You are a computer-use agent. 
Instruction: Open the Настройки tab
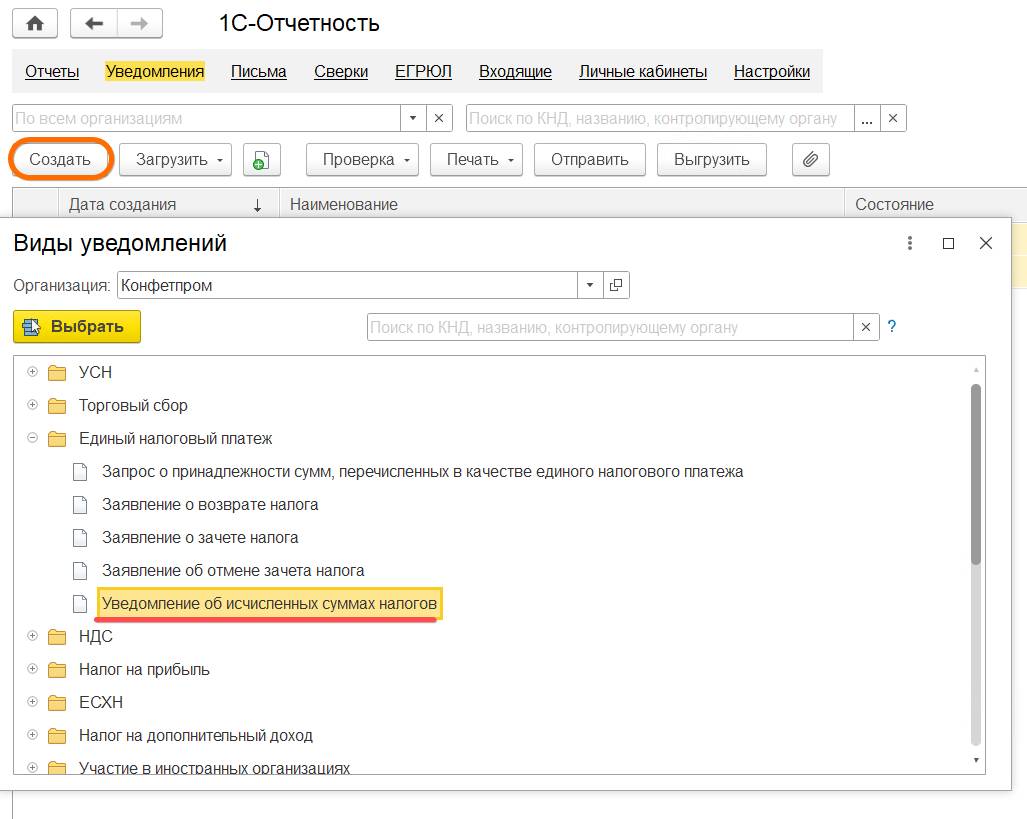tap(771, 71)
